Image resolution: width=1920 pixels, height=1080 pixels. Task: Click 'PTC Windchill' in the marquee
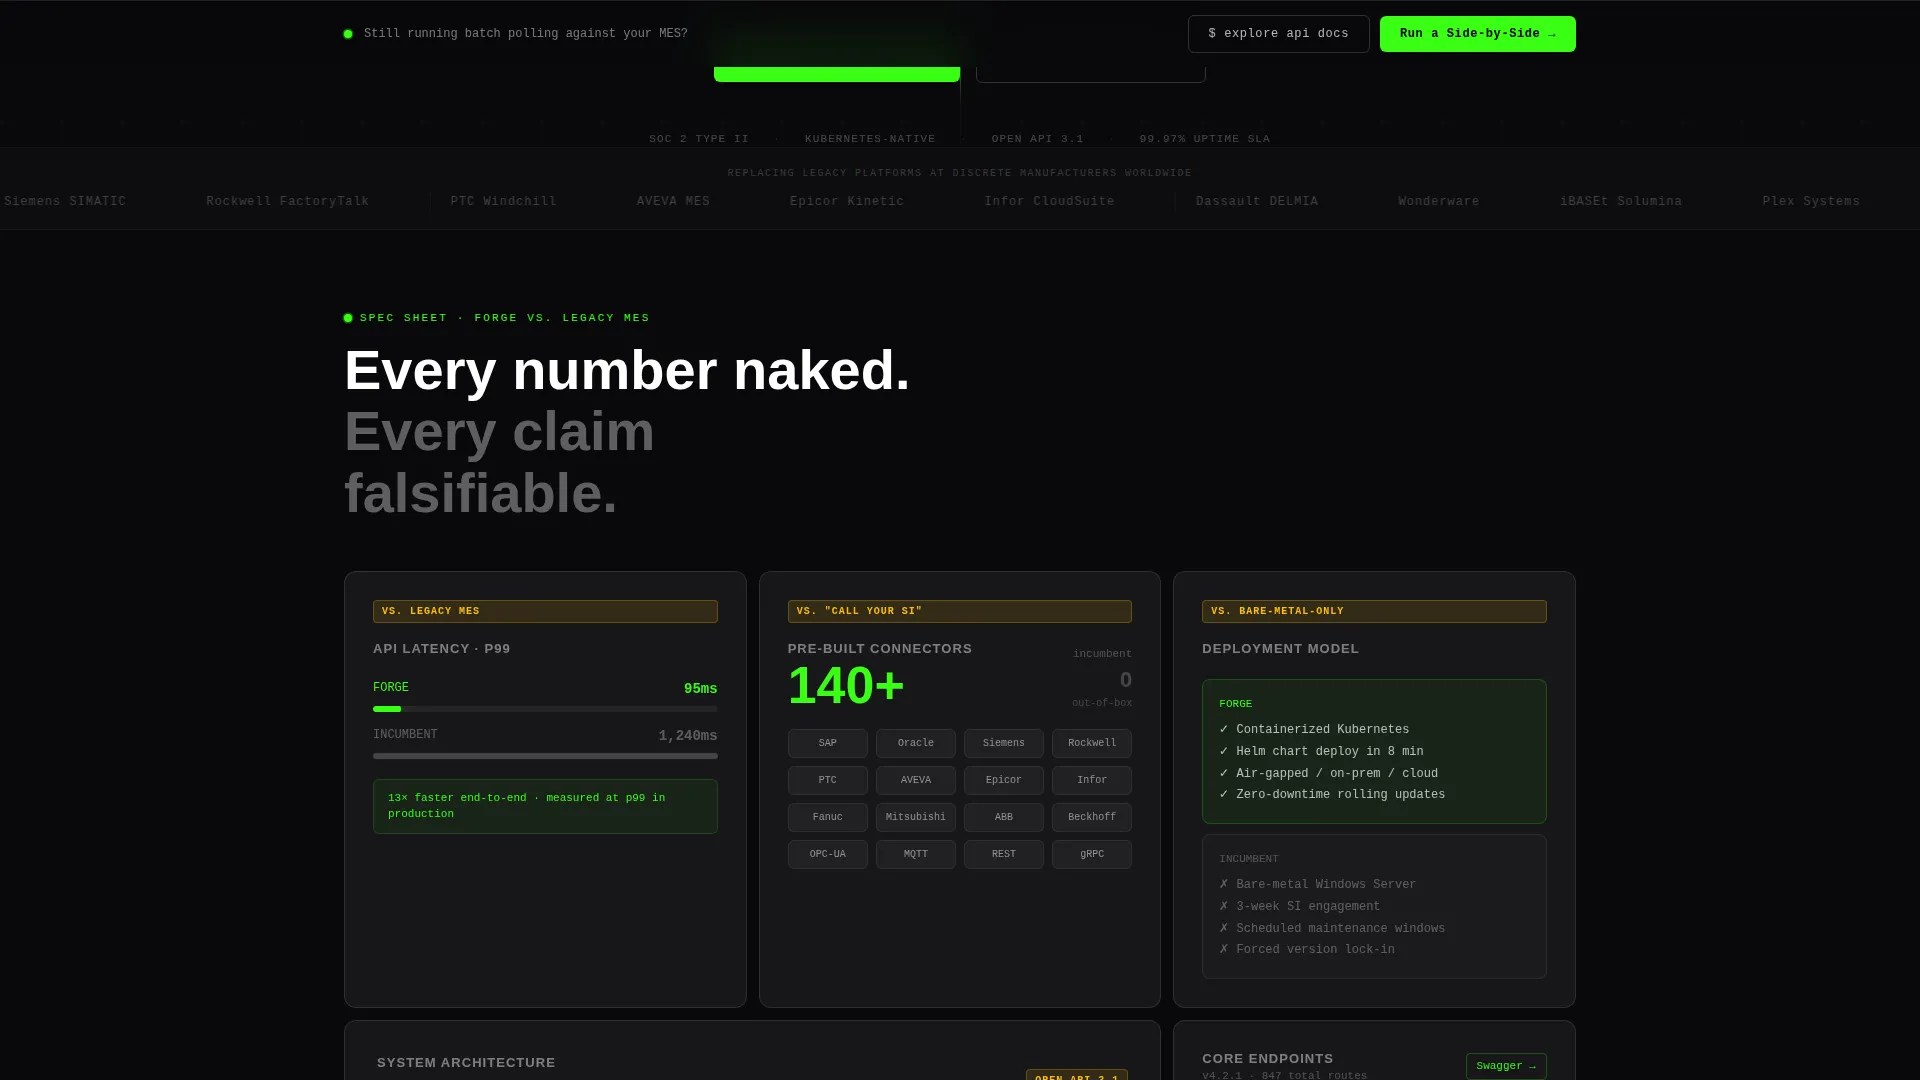(503, 201)
